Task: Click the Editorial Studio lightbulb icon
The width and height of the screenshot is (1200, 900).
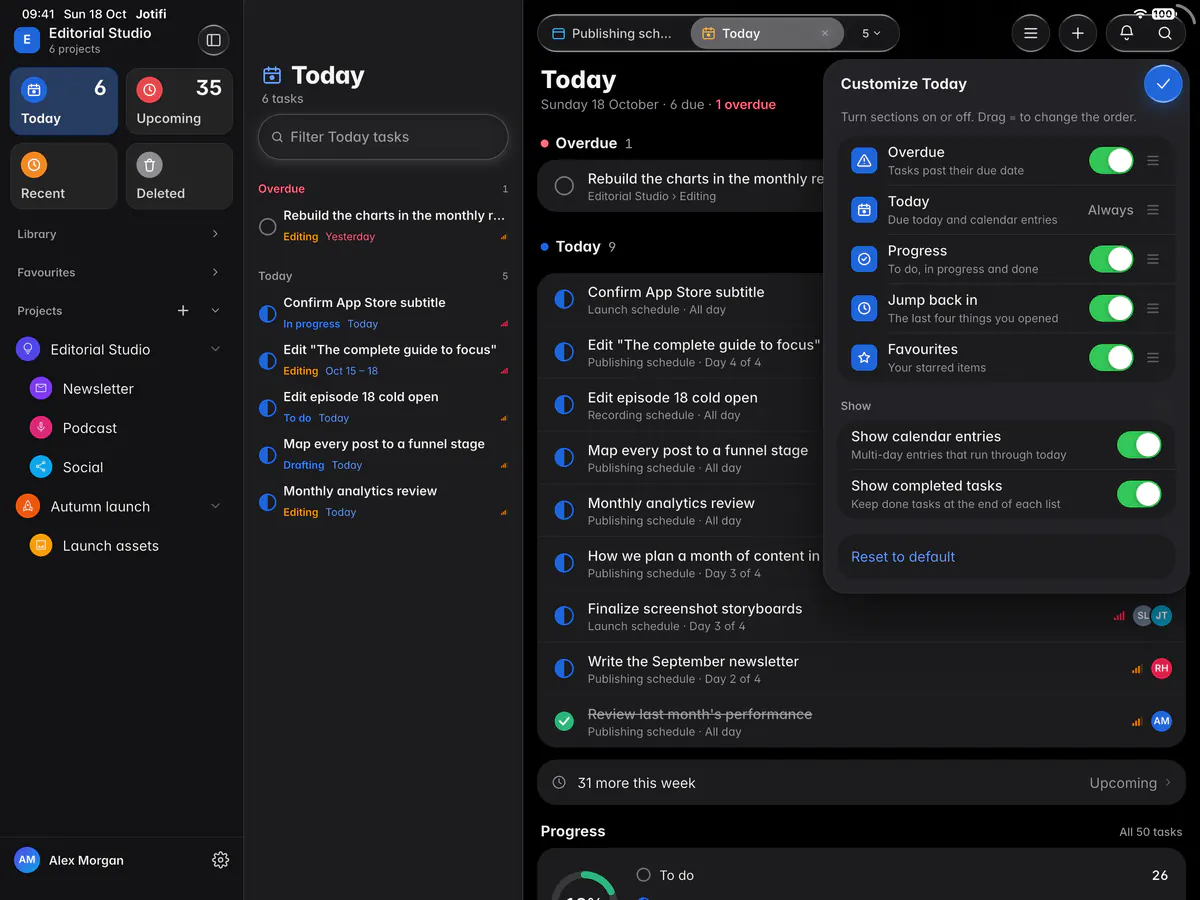Action: pos(28,349)
